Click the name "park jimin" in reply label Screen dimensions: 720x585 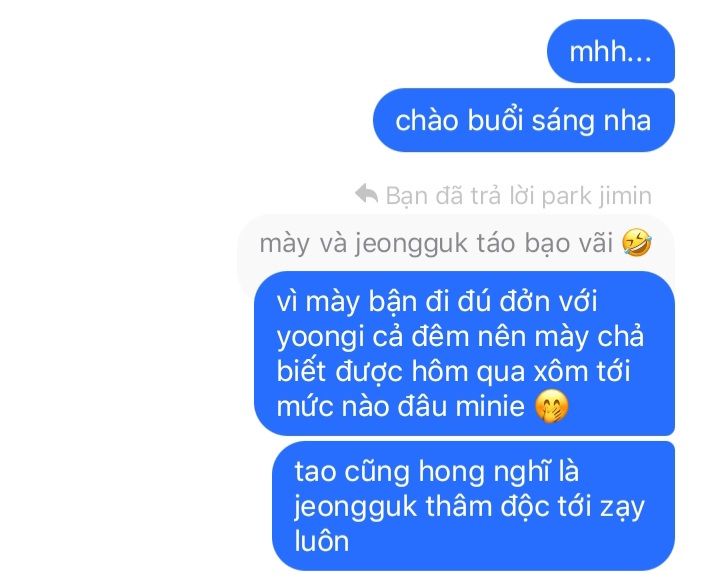tap(596, 197)
